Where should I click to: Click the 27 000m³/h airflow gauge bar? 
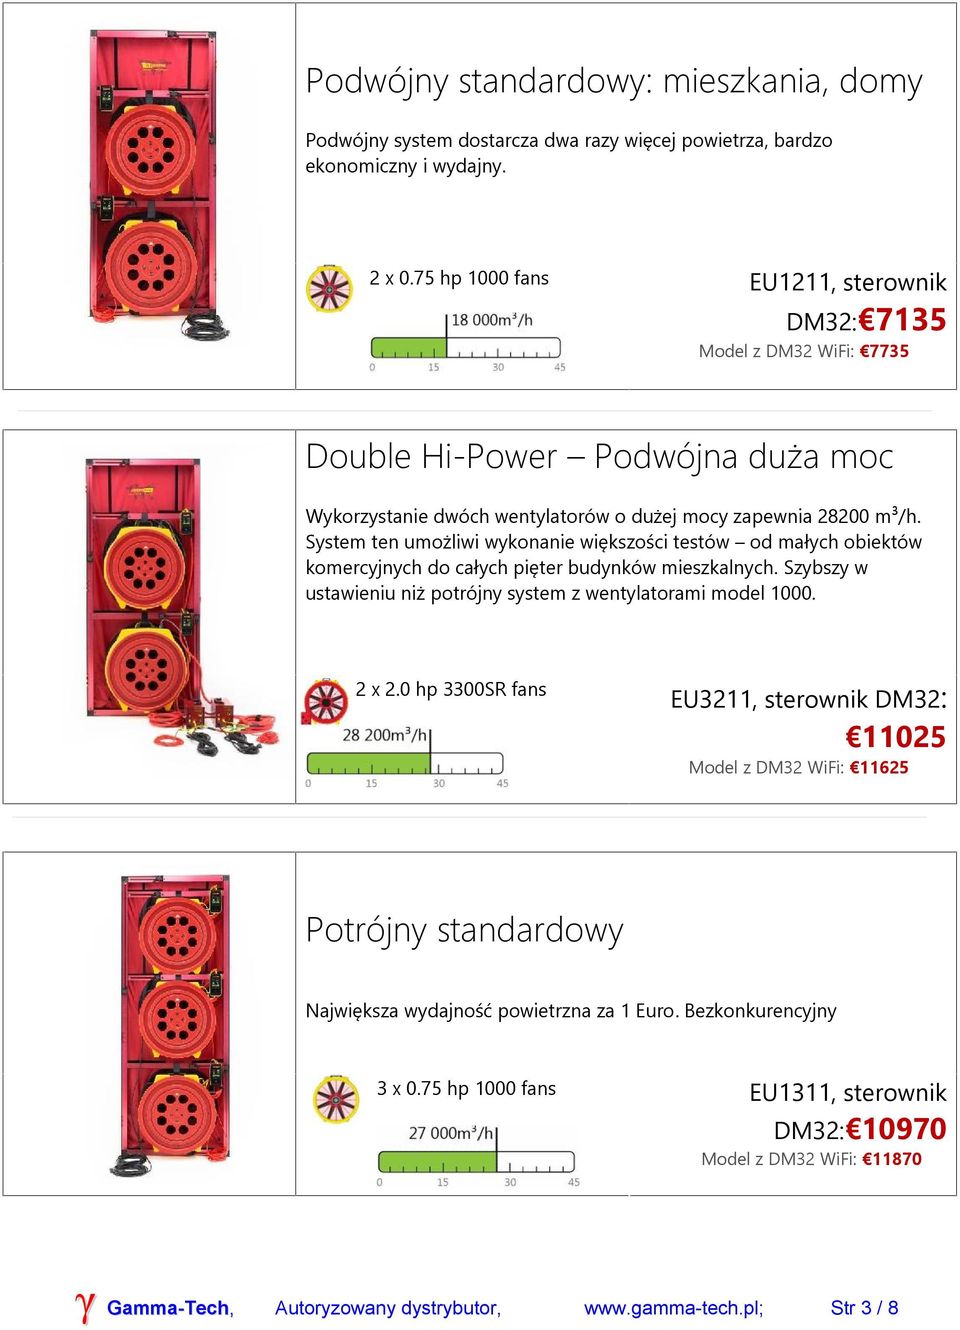click(476, 1162)
